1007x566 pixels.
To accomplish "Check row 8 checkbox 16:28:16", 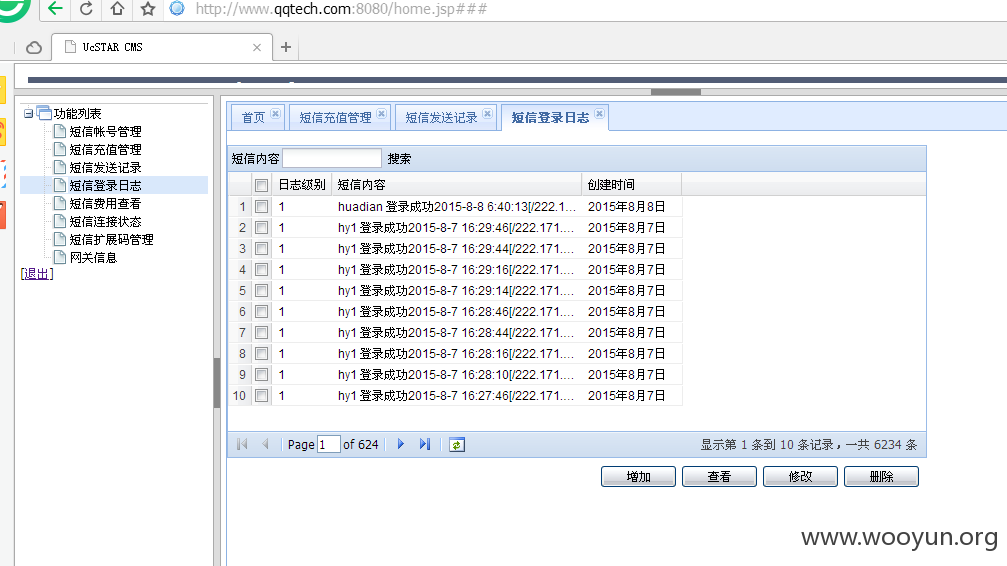I will [x=261, y=353].
